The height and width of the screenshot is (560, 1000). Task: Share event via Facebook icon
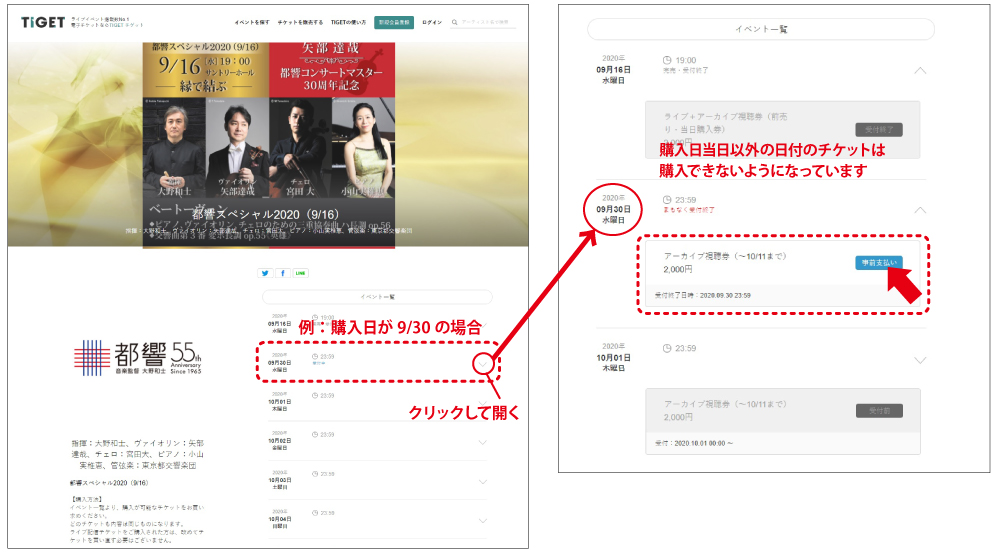pyautogui.click(x=283, y=273)
